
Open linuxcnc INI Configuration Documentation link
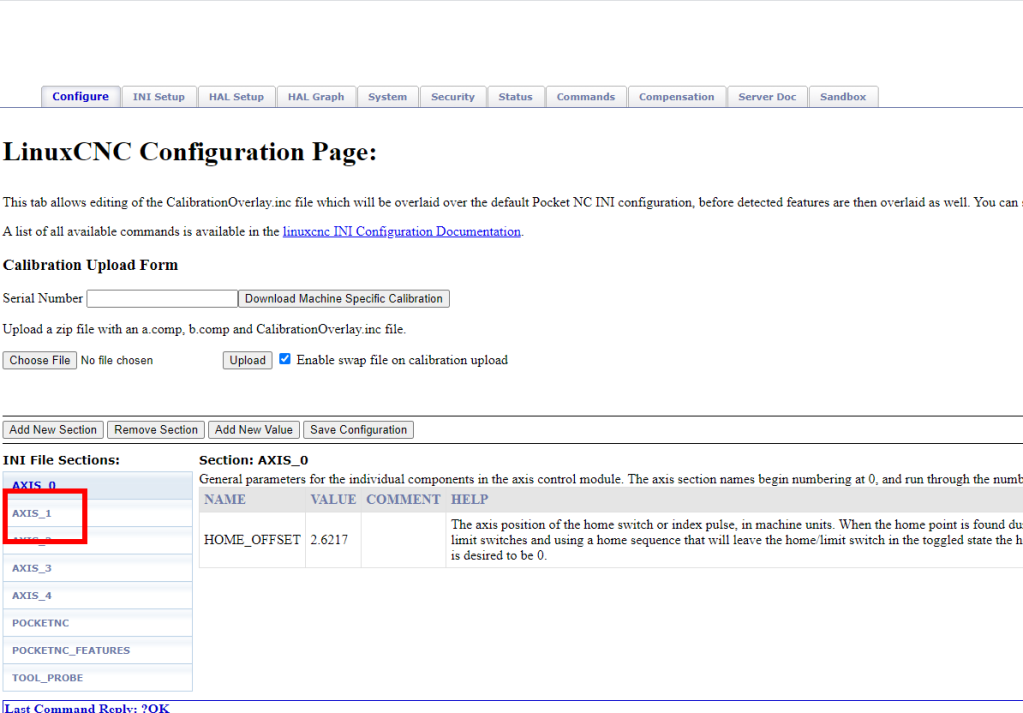tap(401, 231)
